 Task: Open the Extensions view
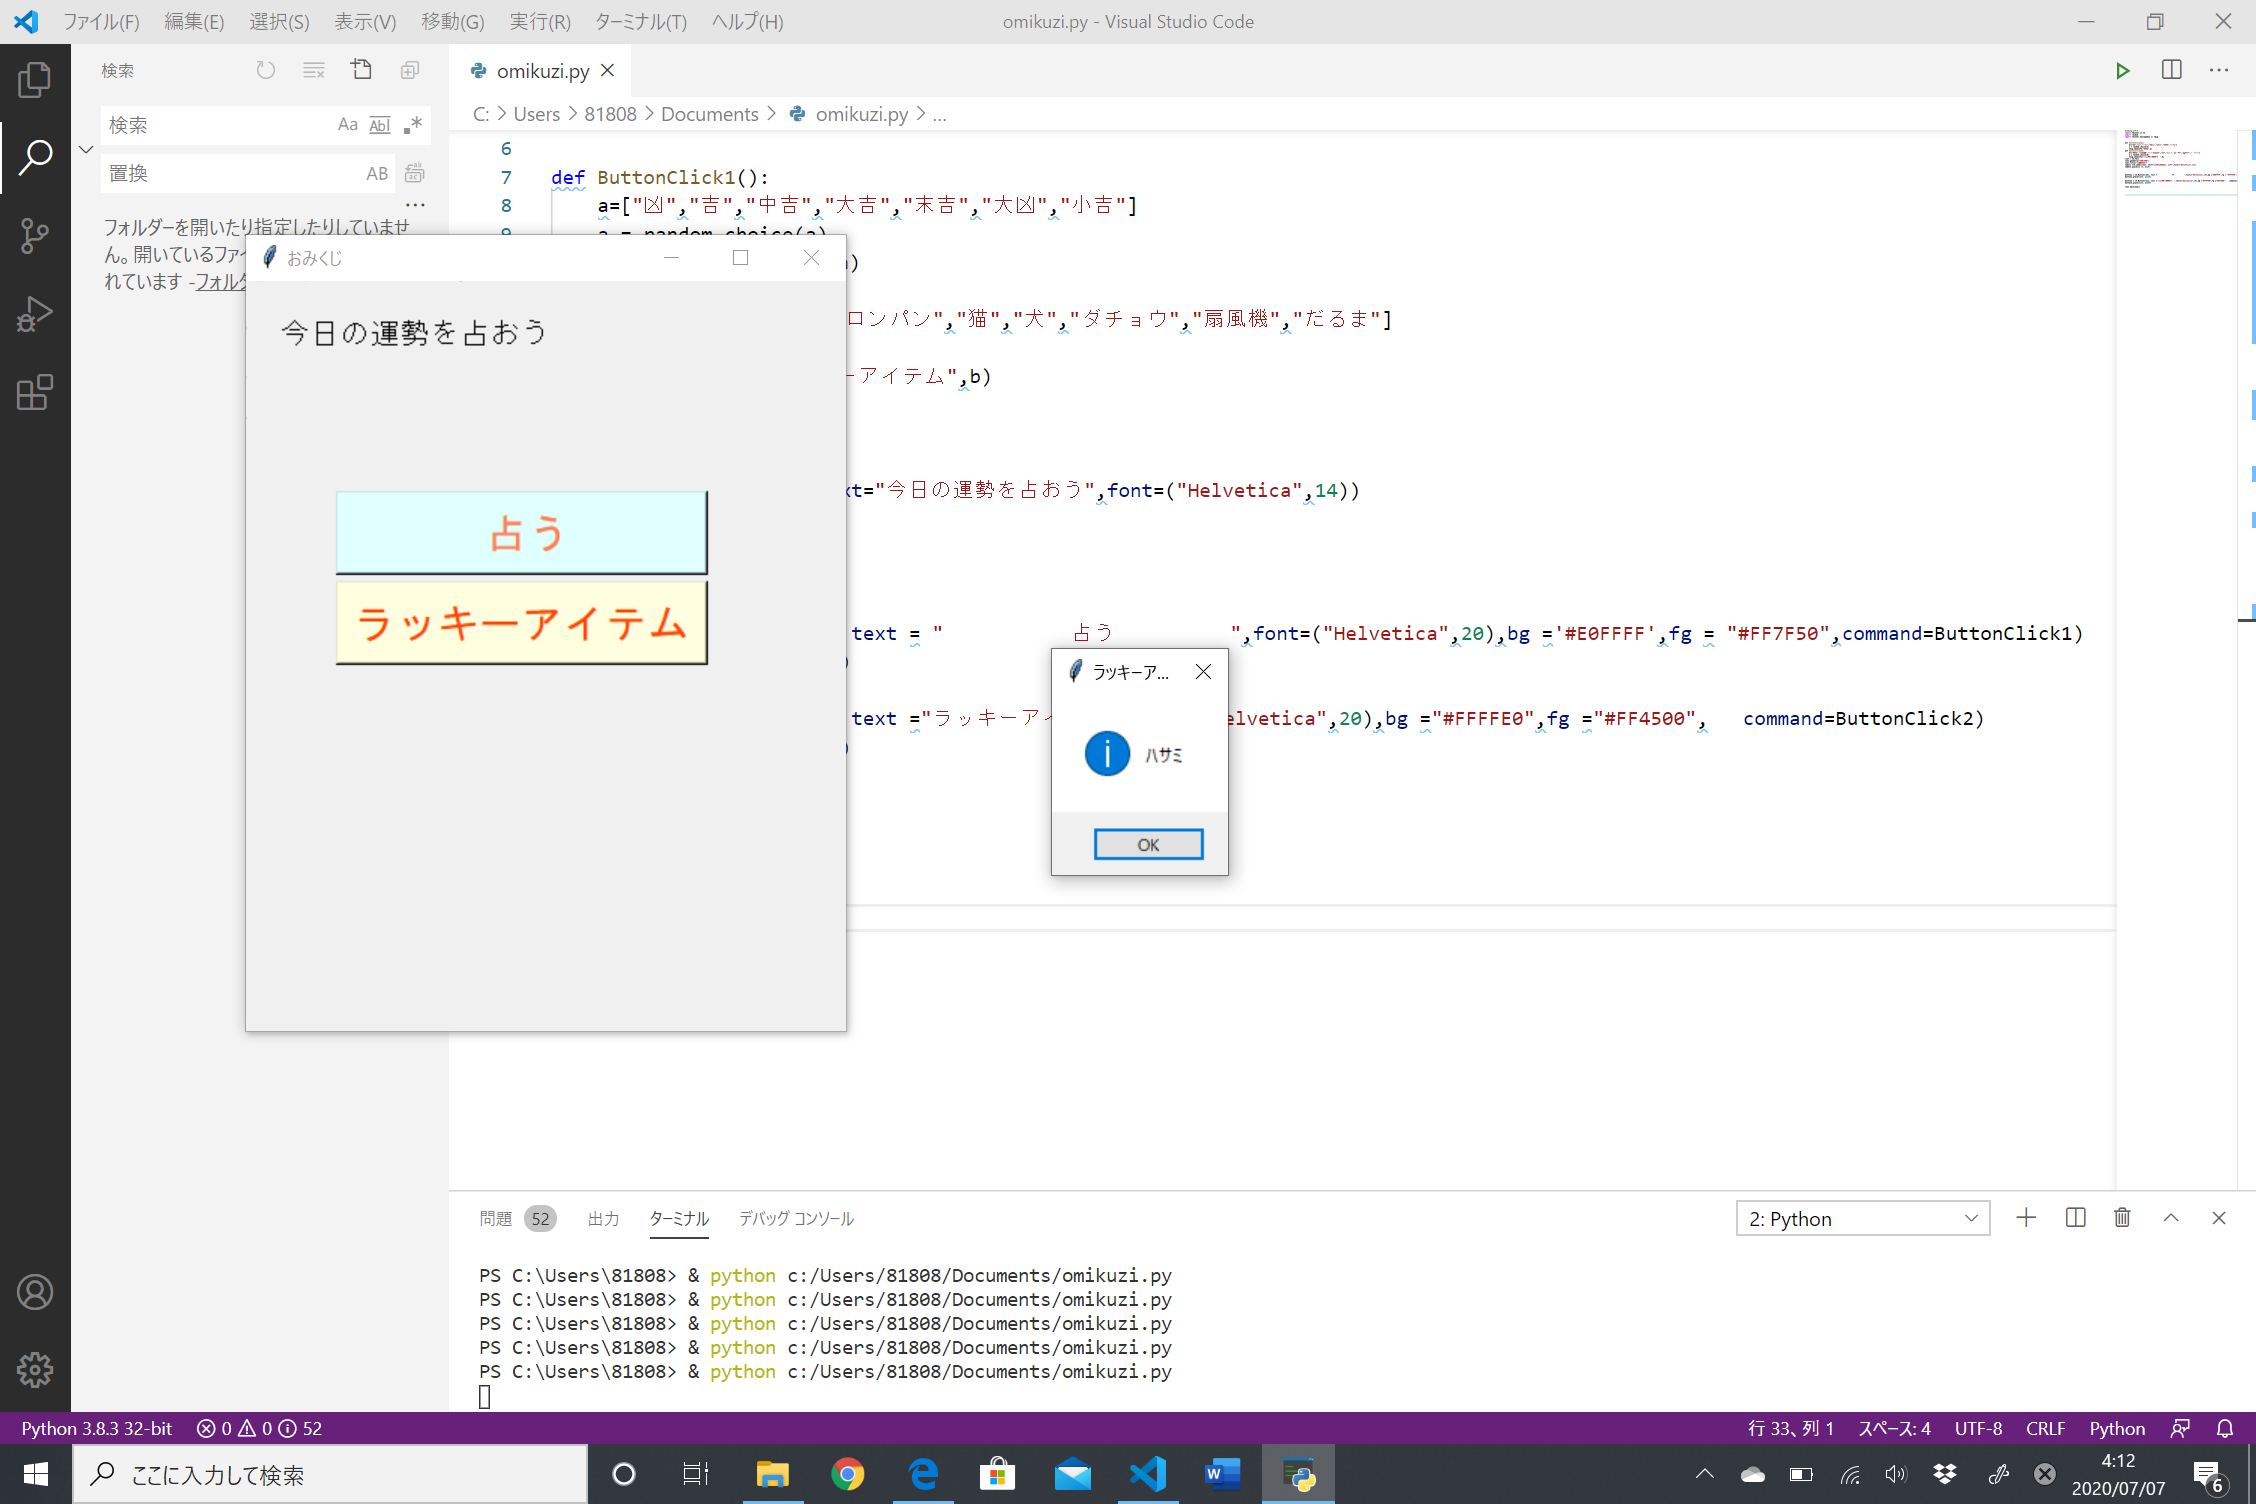click(35, 392)
